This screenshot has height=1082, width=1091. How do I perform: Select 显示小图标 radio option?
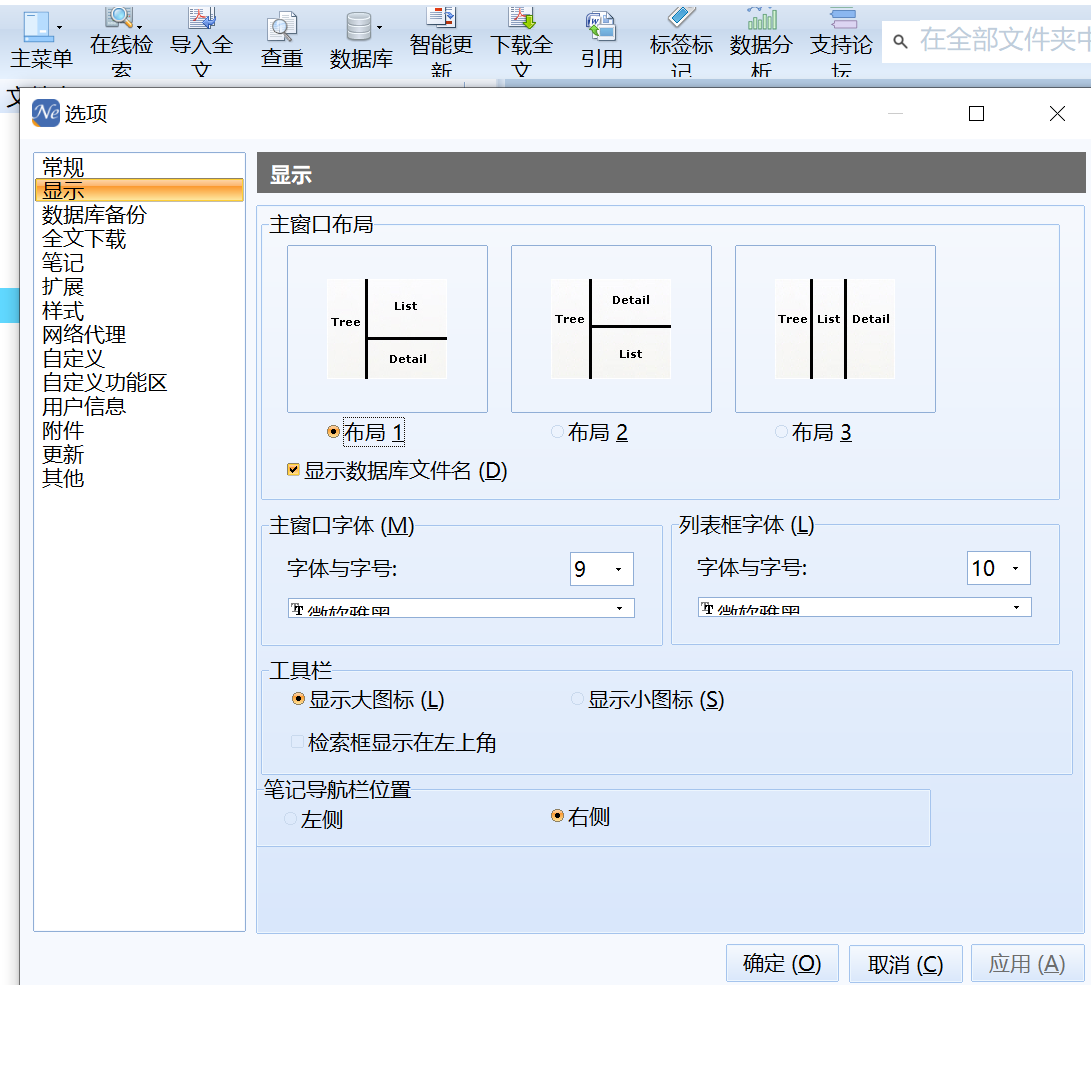[577, 699]
